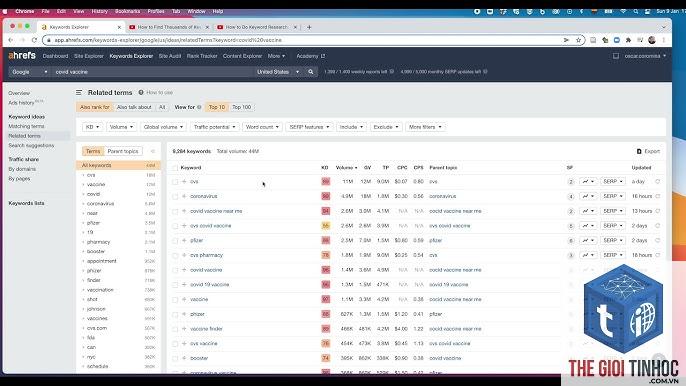This screenshot has width=686, height=386.
Task: Click the hamburger menu beside Related terms
Action: [79, 92]
